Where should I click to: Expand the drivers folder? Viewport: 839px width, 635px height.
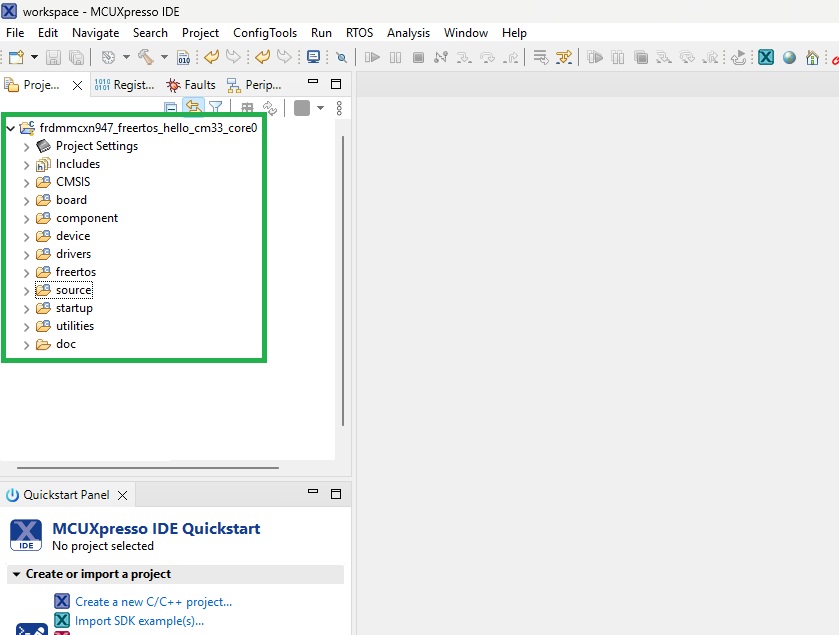(x=27, y=254)
